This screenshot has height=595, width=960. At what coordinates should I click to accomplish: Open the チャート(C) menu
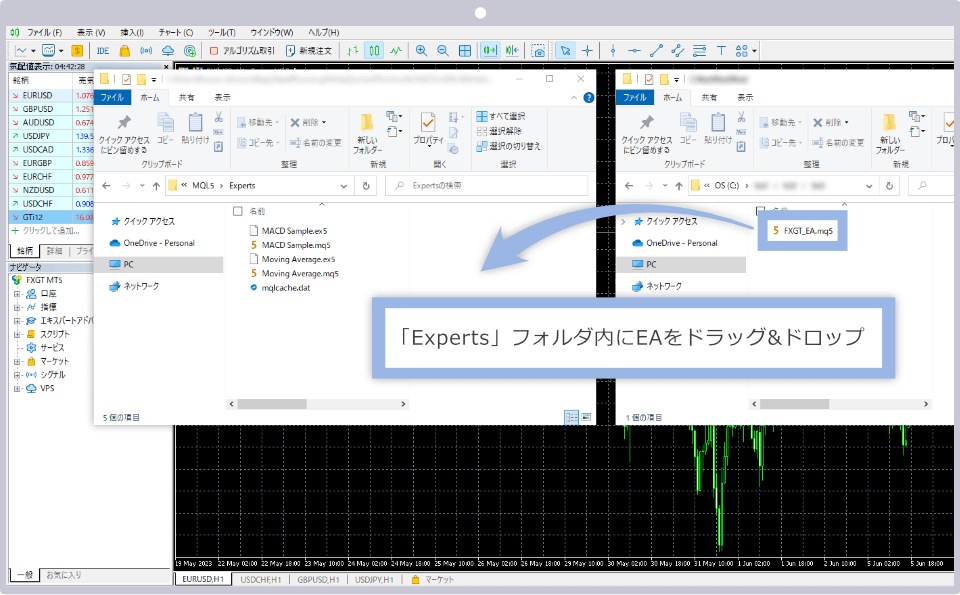tap(176, 32)
